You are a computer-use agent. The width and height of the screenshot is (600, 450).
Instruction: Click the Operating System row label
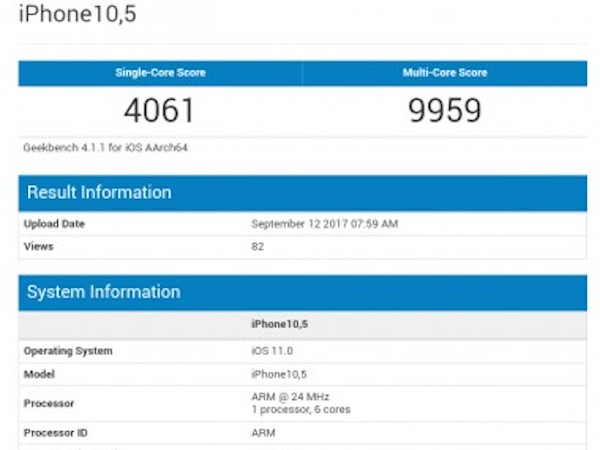click(68, 351)
